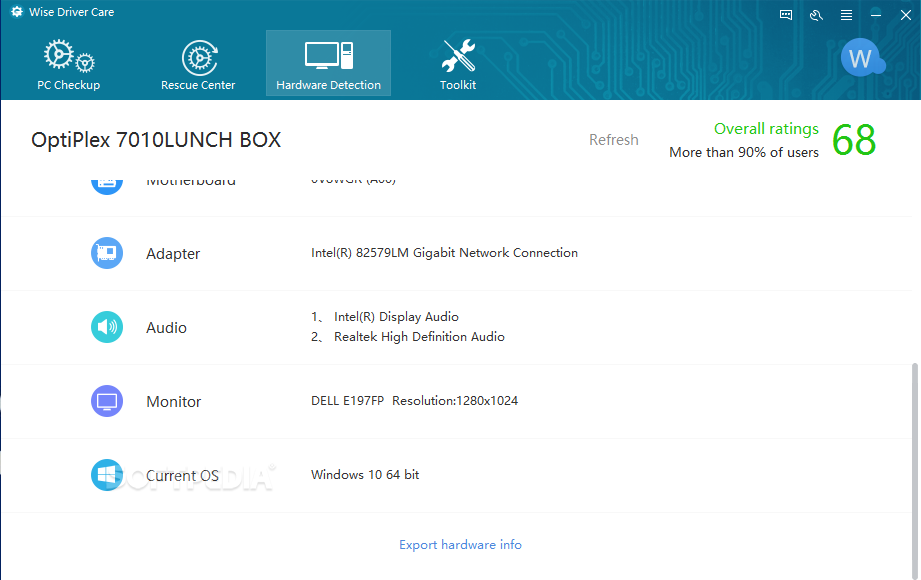The image size is (921, 580).
Task: Switch to Rescue Center tab
Action: [198, 64]
